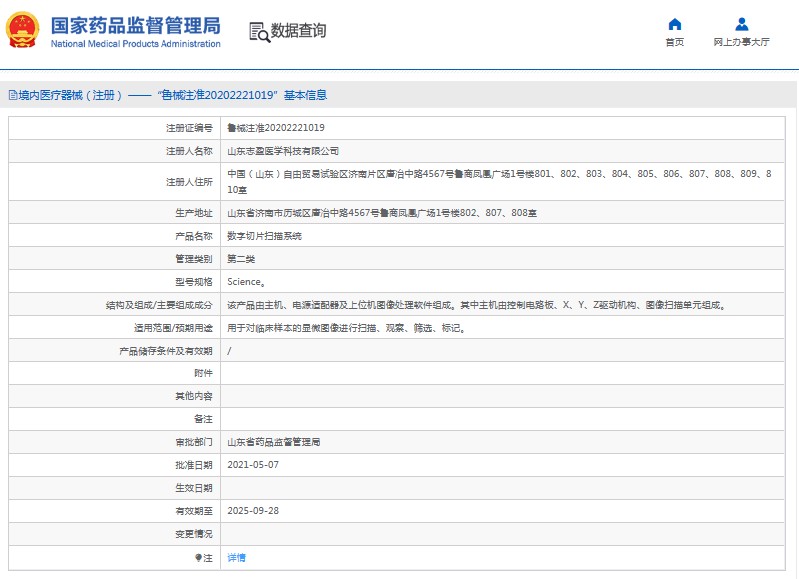799x579 pixels.
Task: Click 首页 label
Action: point(675,42)
